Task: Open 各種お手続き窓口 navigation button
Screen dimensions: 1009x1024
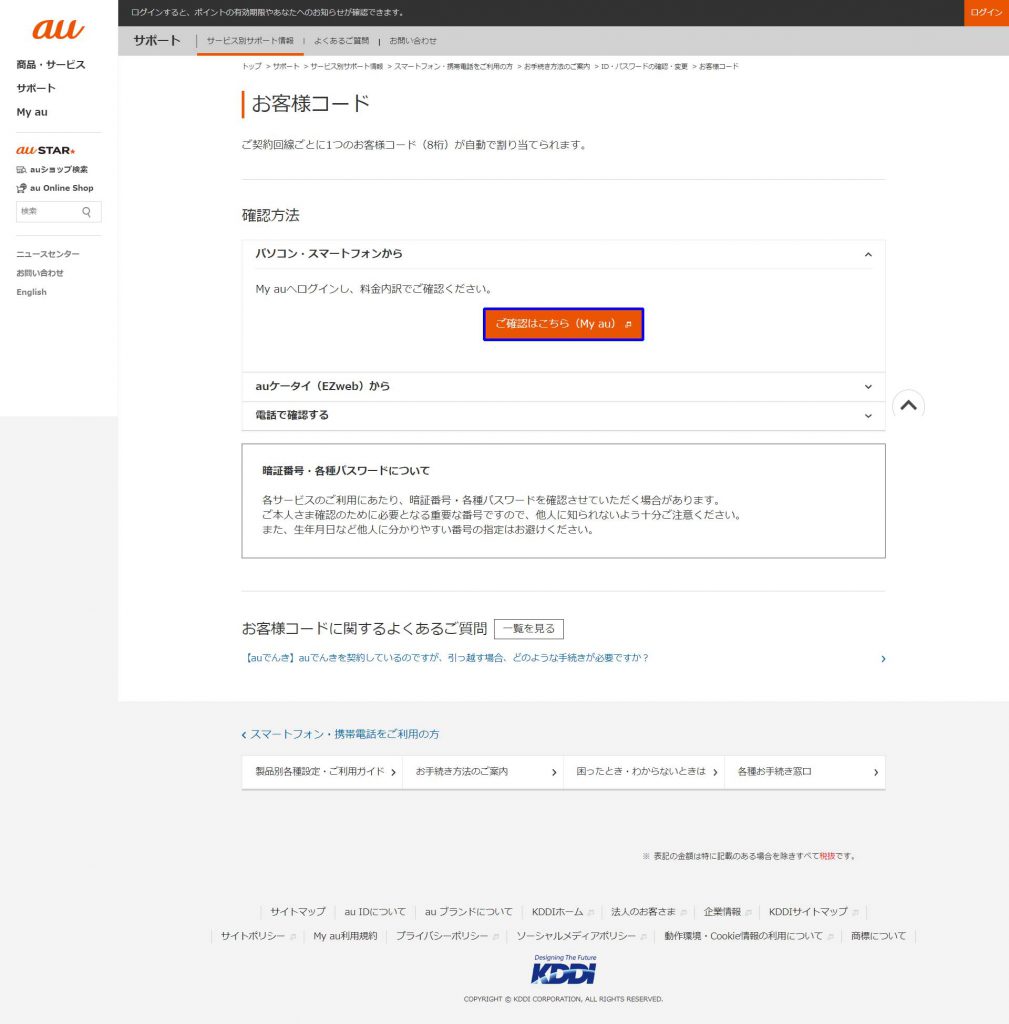Action: pos(805,772)
